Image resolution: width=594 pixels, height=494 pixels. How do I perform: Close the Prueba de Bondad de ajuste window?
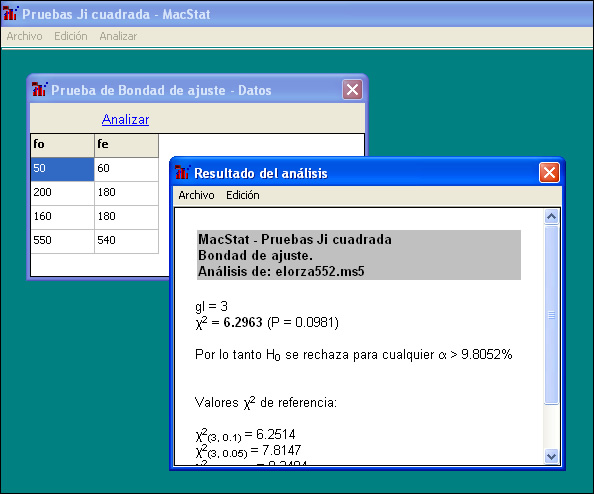pos(352,90)
